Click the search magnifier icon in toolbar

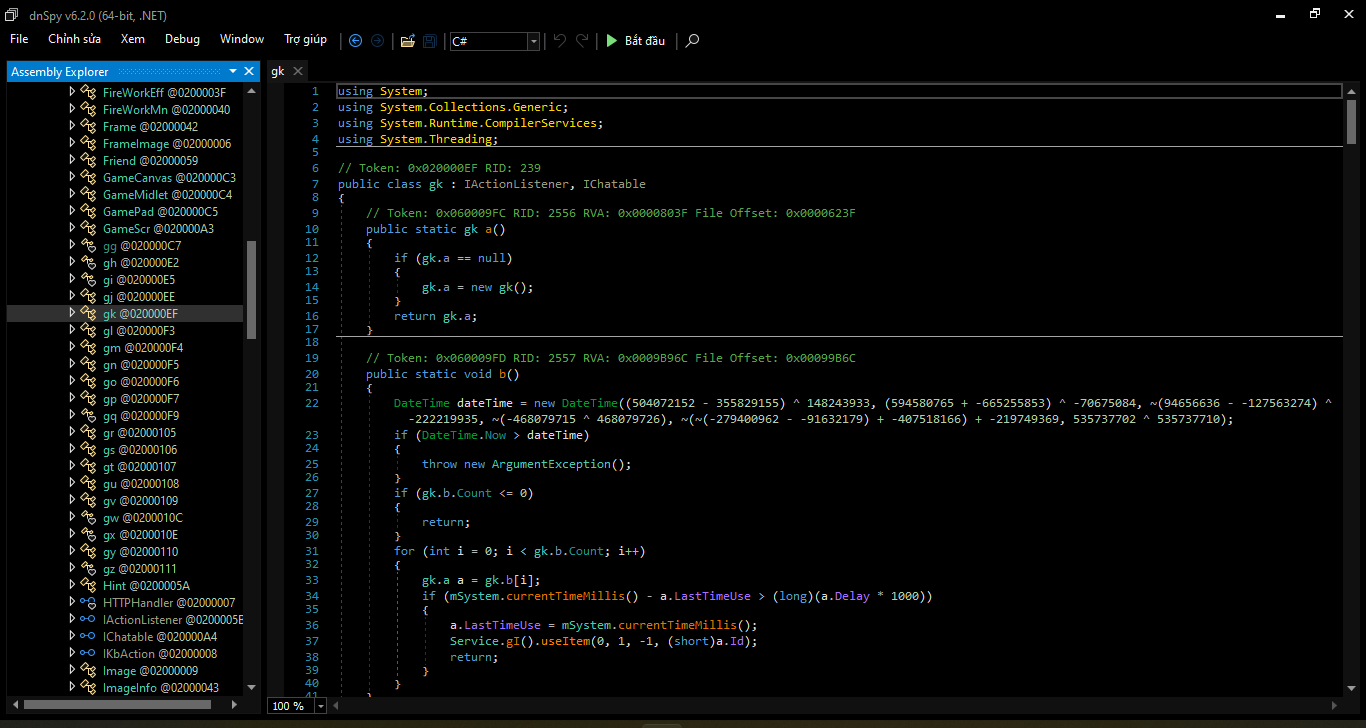(692, 41)
